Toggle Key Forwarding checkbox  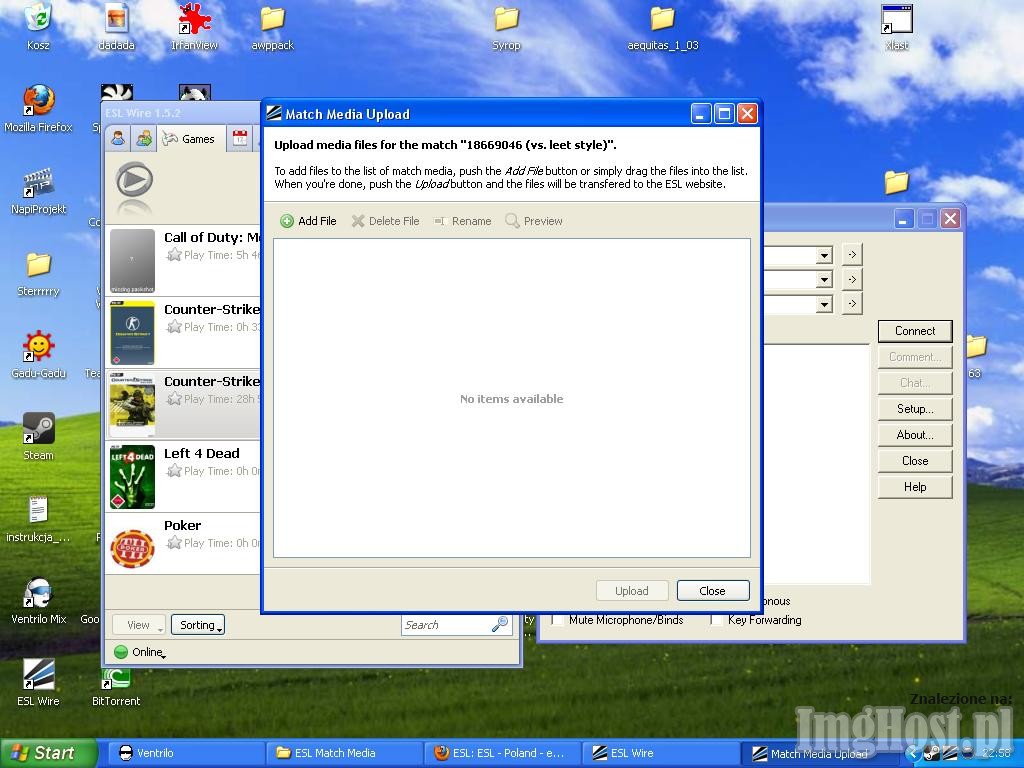coord(716,620)
